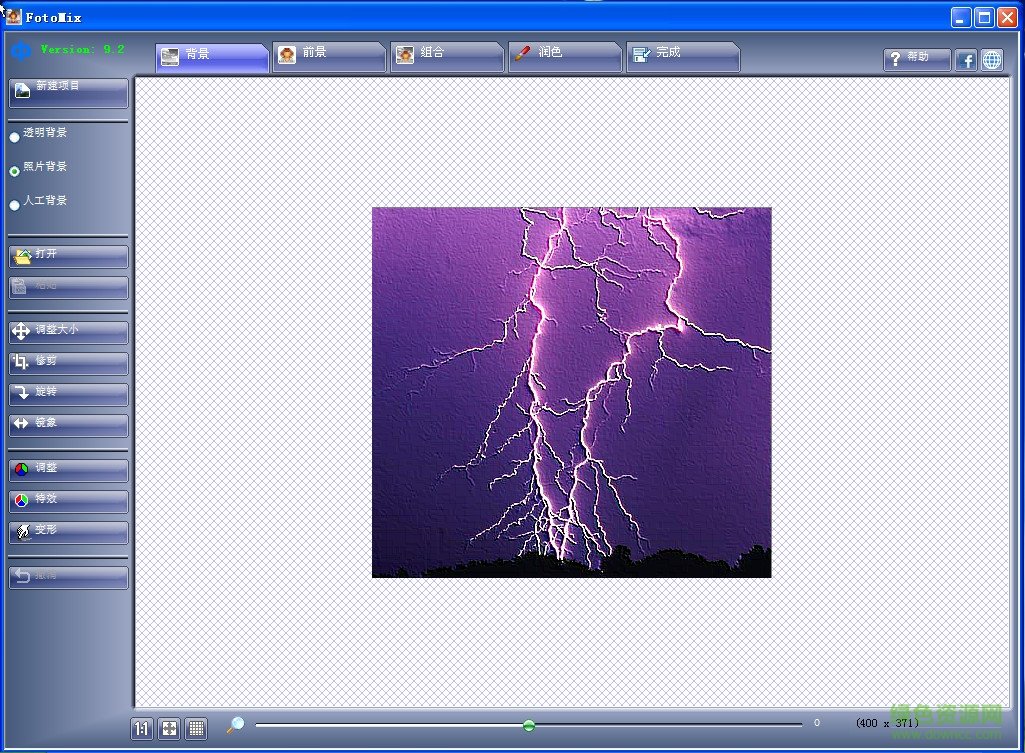Screen dimensions: 1025x753
Task: Select the Deform (变形) tool
Action: (67, 531)
